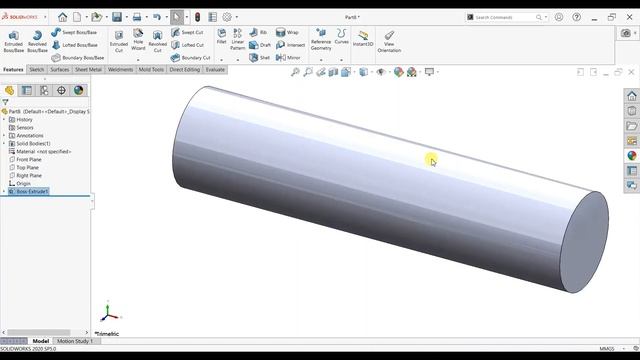The image size is (640, 360).
Task: Switch to the Surfaces ribbon tab
Action: click(x=60, y=69)
